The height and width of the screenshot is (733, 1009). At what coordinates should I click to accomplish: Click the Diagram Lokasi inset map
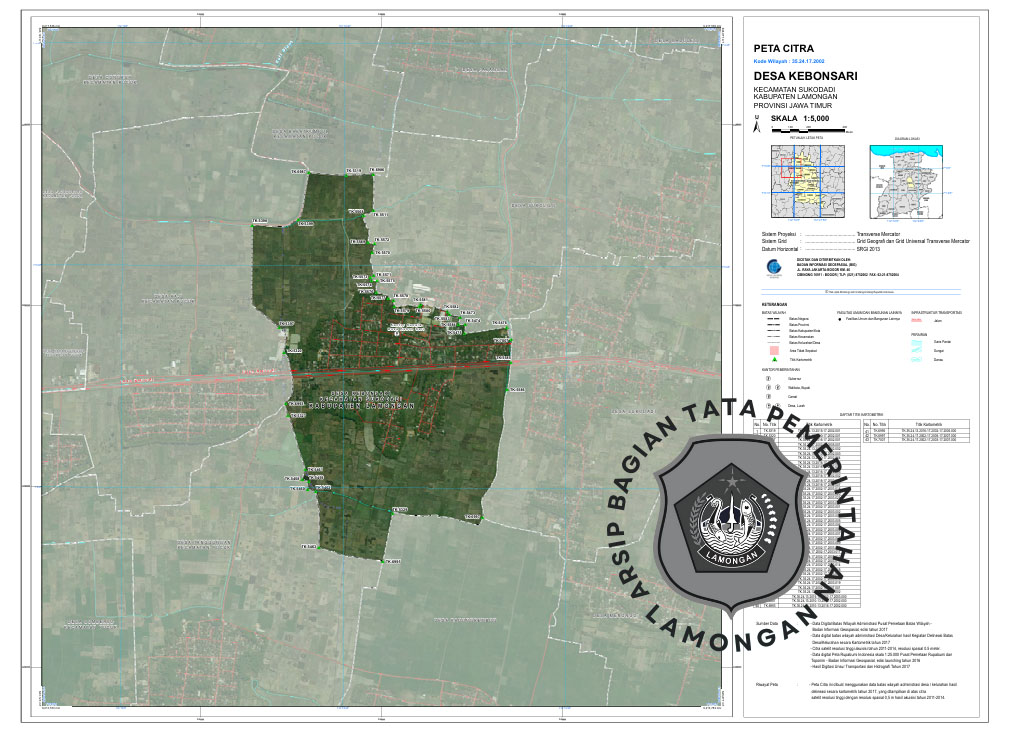coord(905,181)
